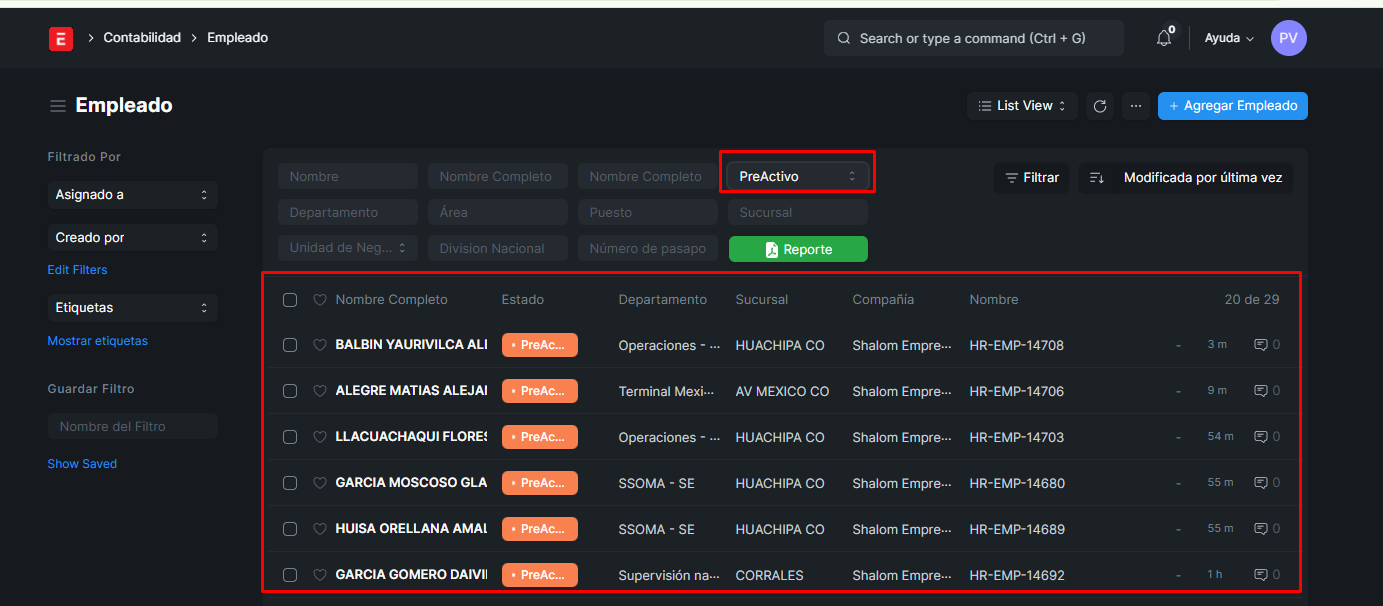Open the three-dots more options menu
Image resolution: width=1383 pixels, height=606 pixels.
pos(1135,106)
